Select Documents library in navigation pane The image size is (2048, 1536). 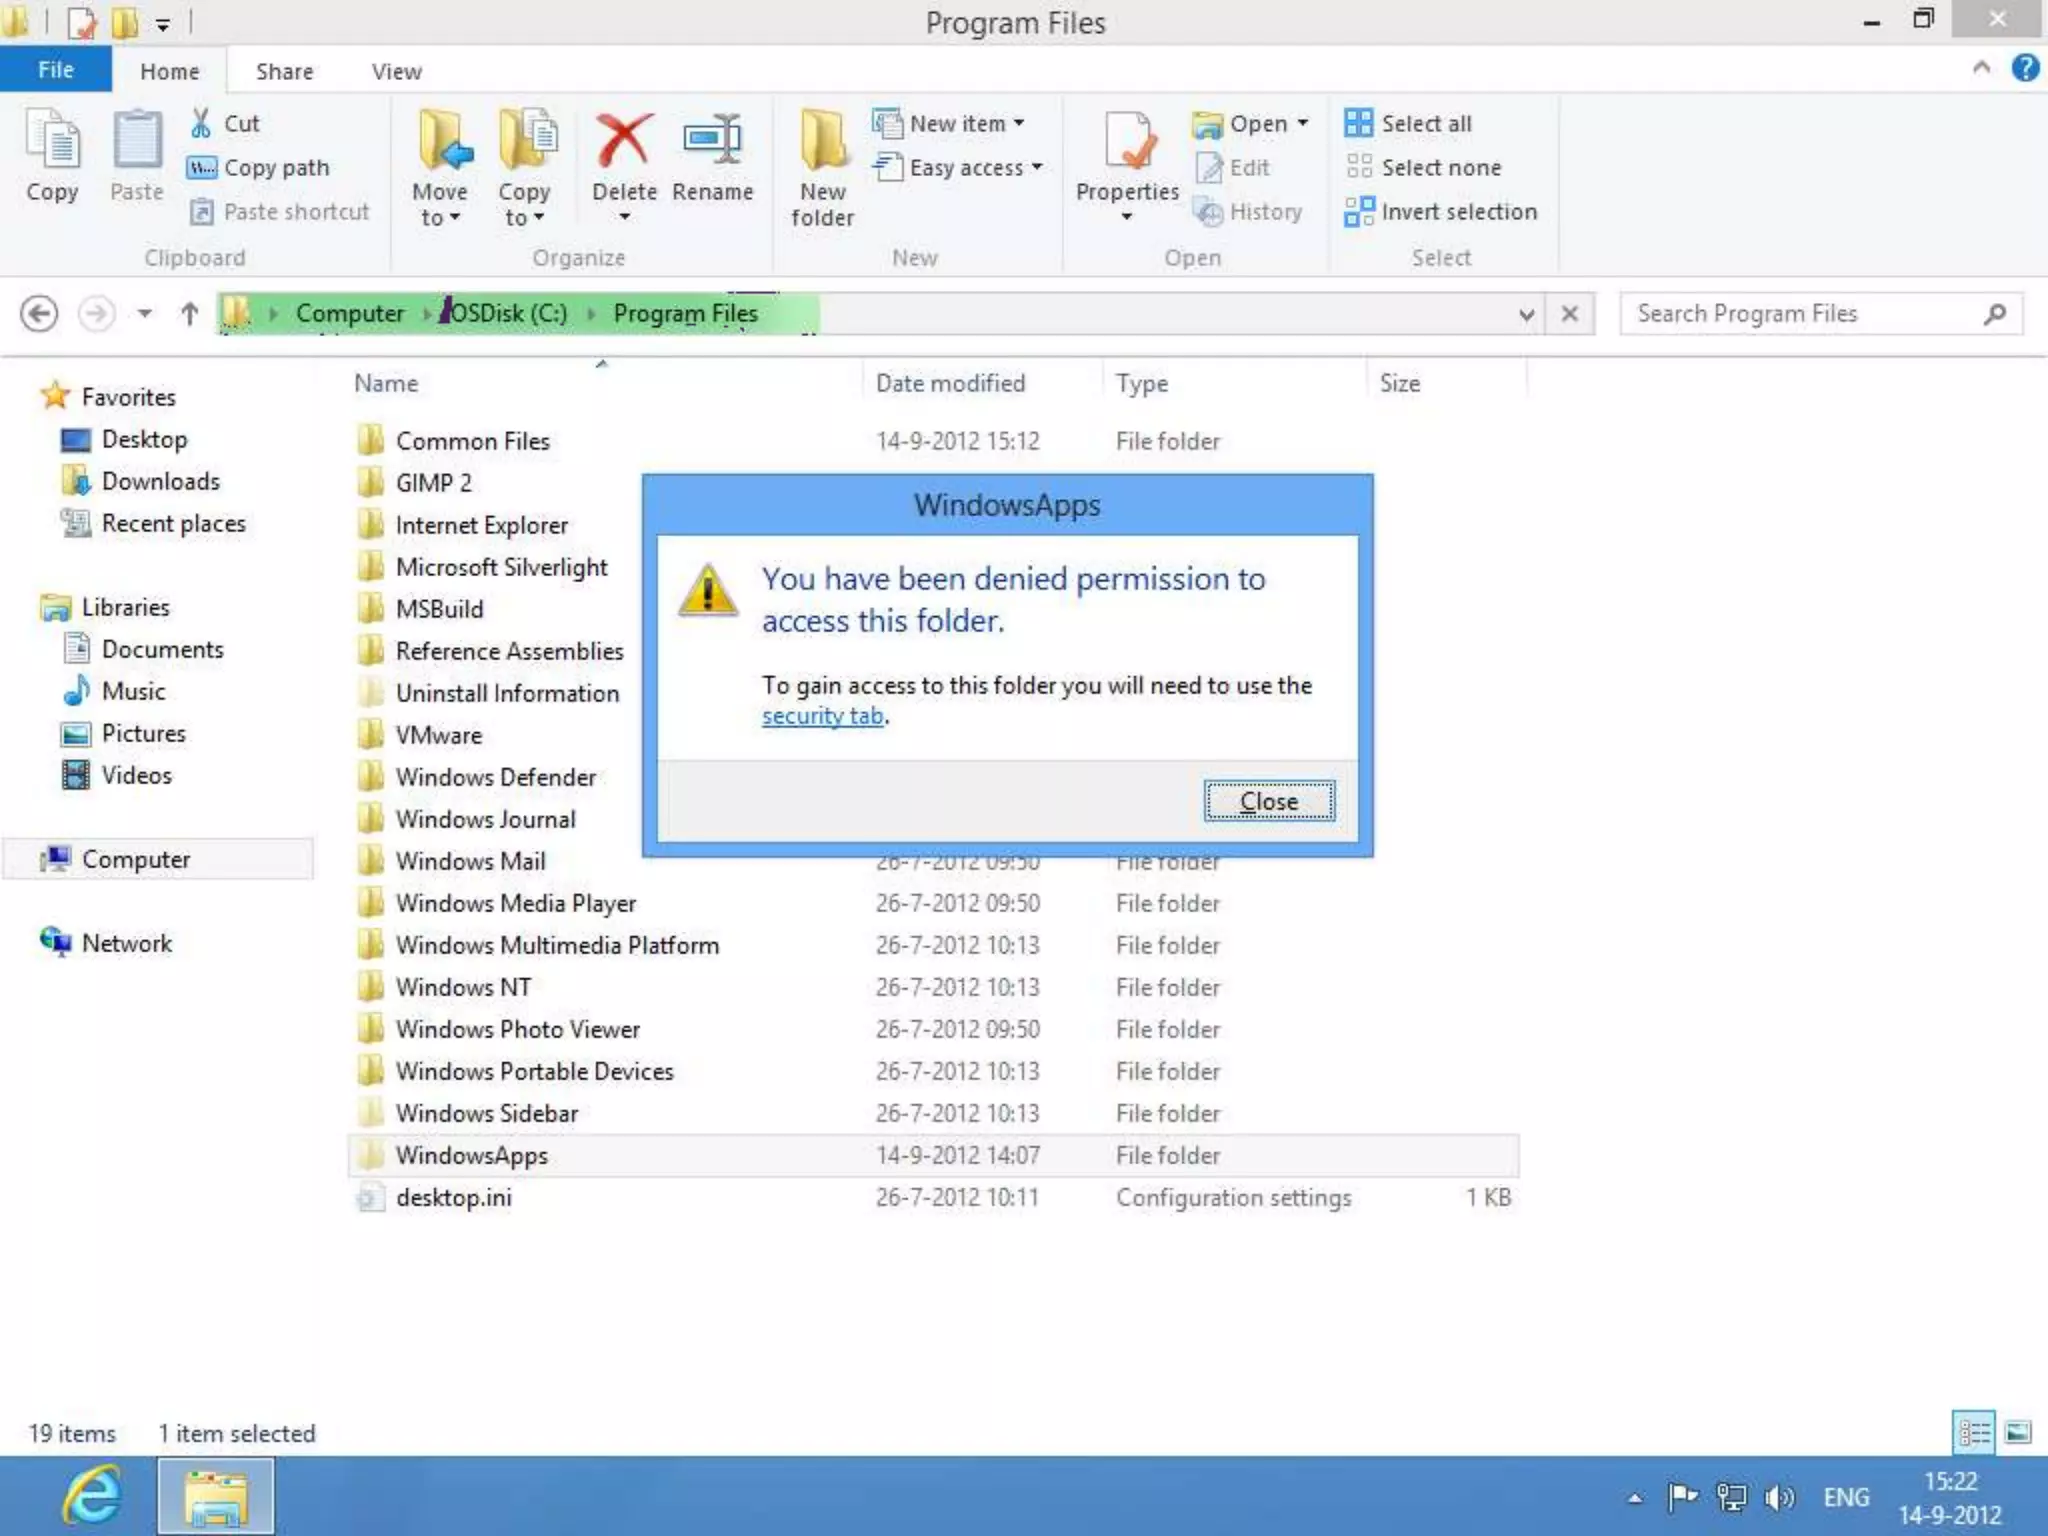pyautogui.click(x=143, y=649)
